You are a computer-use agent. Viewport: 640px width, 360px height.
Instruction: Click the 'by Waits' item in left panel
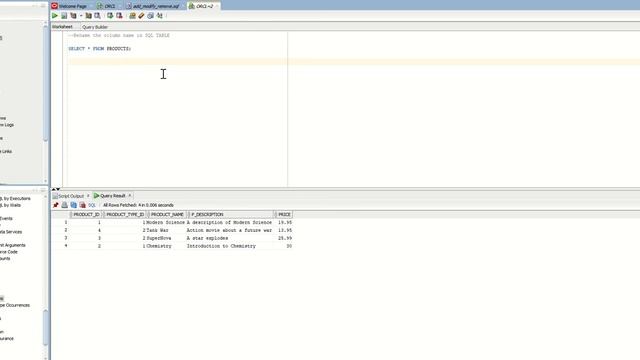click(11, 205)
